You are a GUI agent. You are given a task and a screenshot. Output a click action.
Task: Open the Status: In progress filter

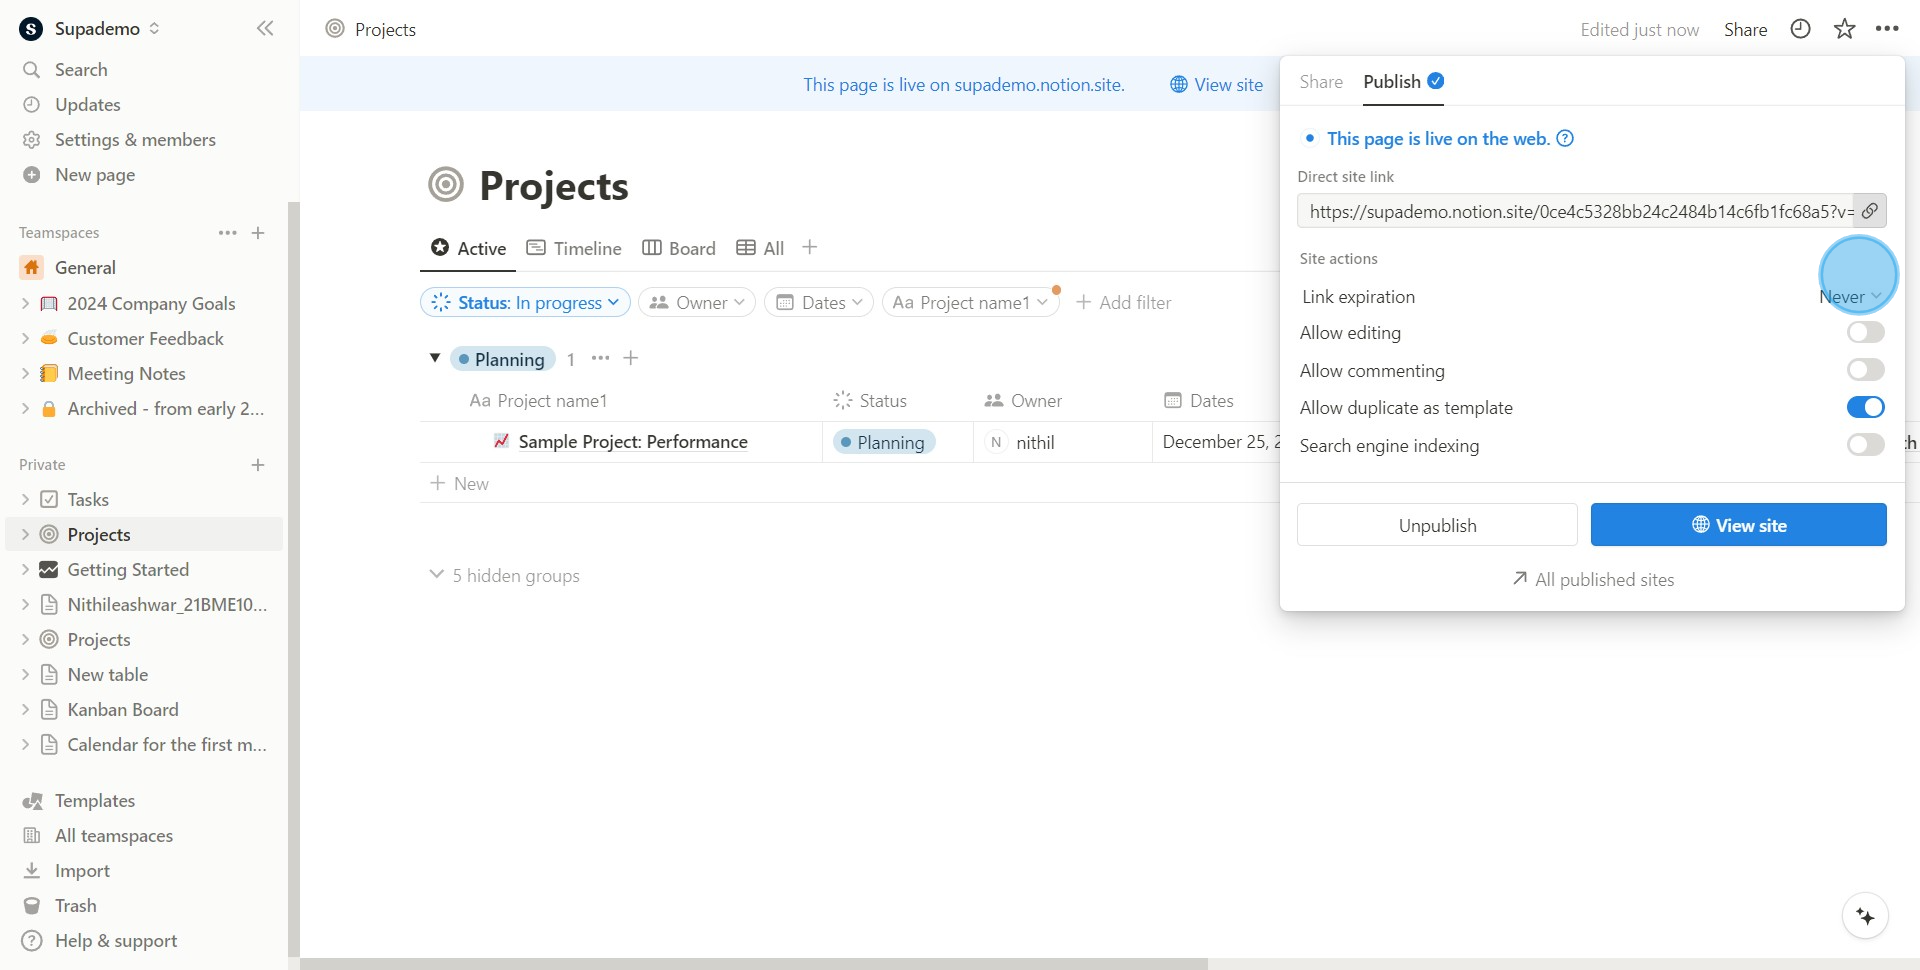[x=526, y=302]
